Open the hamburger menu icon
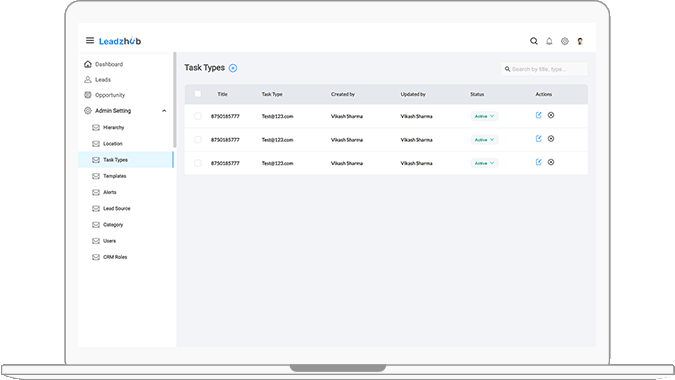The width and height of the screenshot is (675, 380). pos(90,40)
